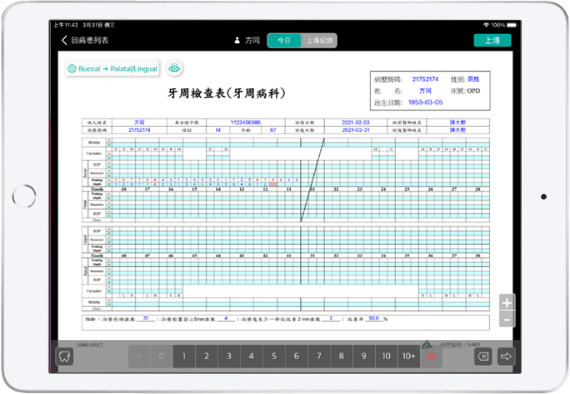Switch to the 上傳紀錄 tab
This screenshot has width=570, height=394.
(319, 40)
